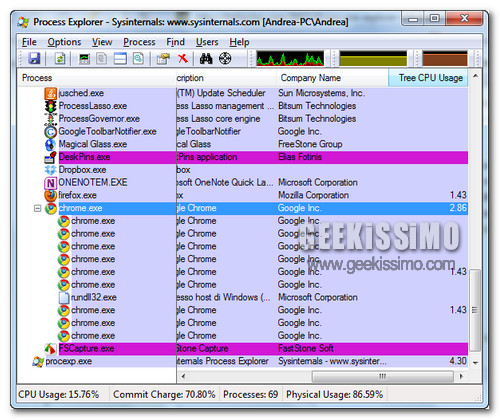This screenshot has height=420, width=500.
Task: Click the Refresh Now toolbar icon
Action: click(x=60, y=59)
